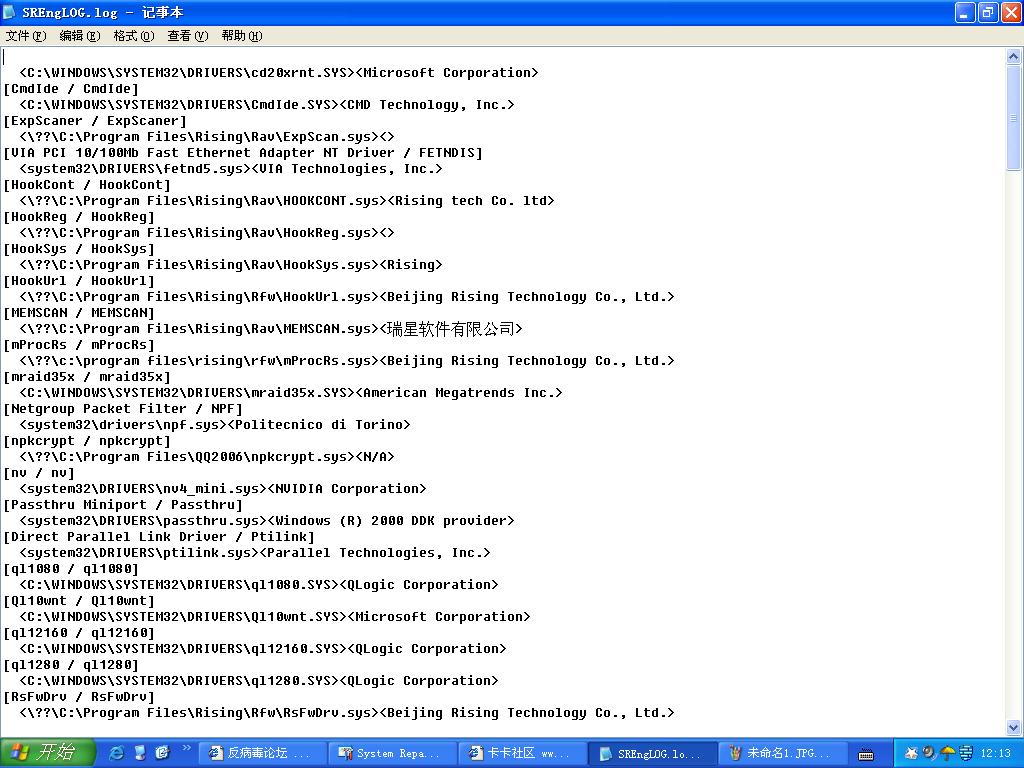
Task: Click the HookUrl.sys path line
Action: point(347,296)
